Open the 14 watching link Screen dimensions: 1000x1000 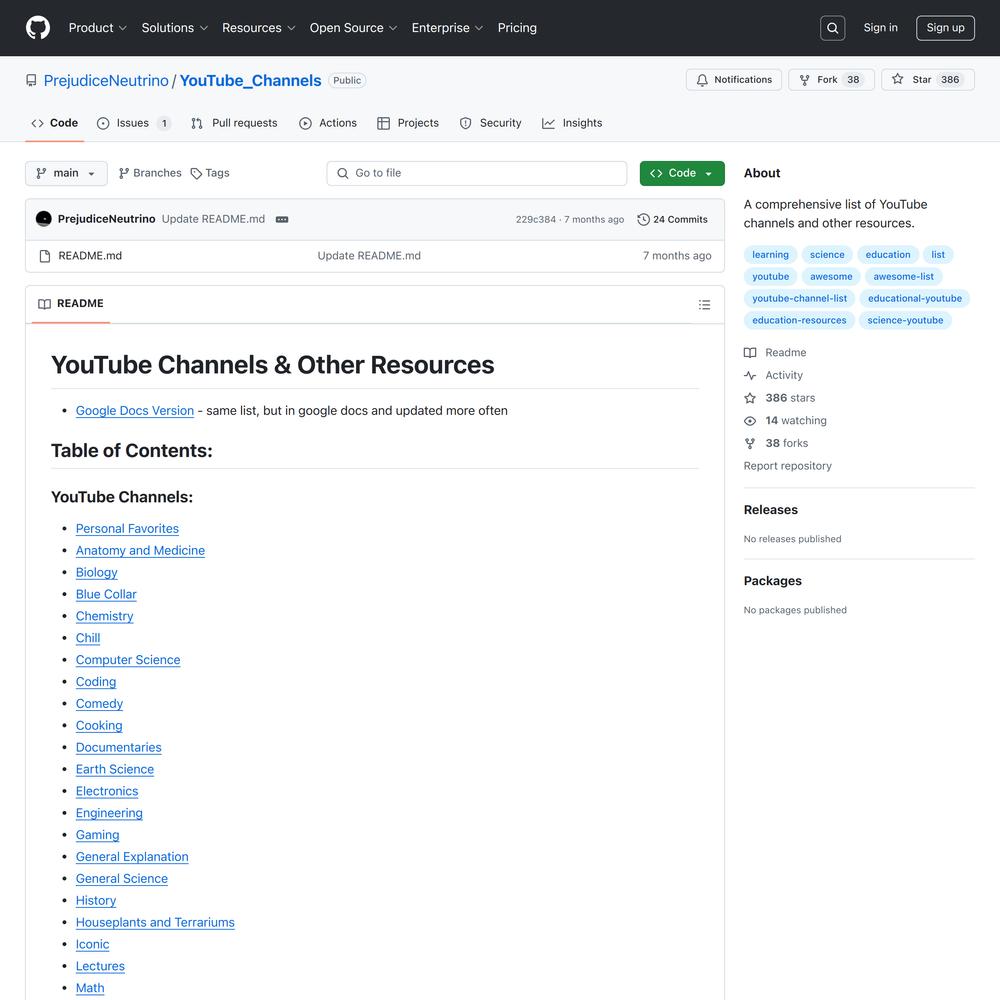click(x=785, y=420)
